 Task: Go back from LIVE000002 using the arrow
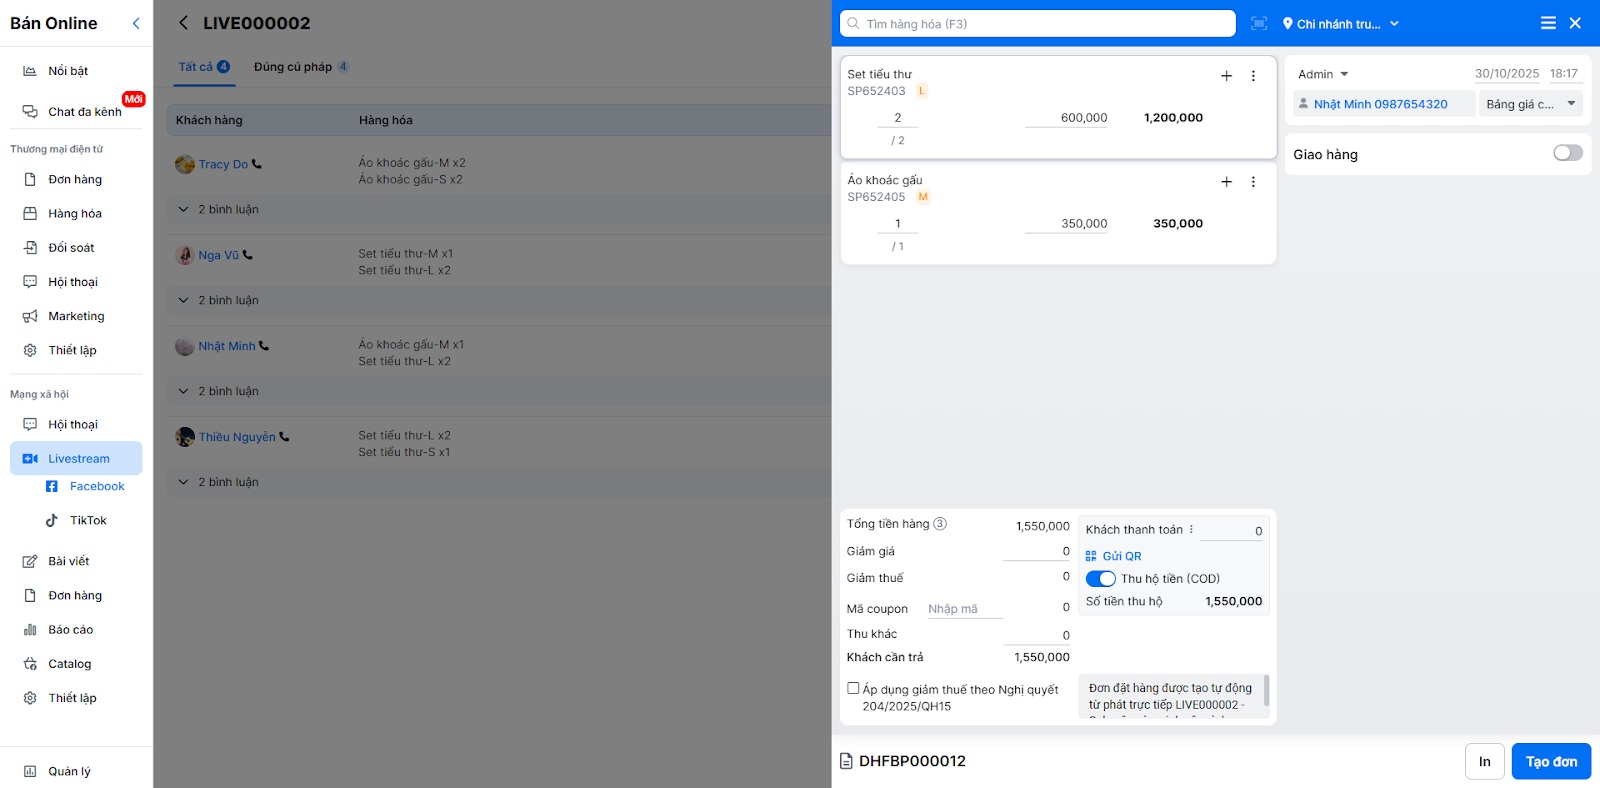point(183,23)
